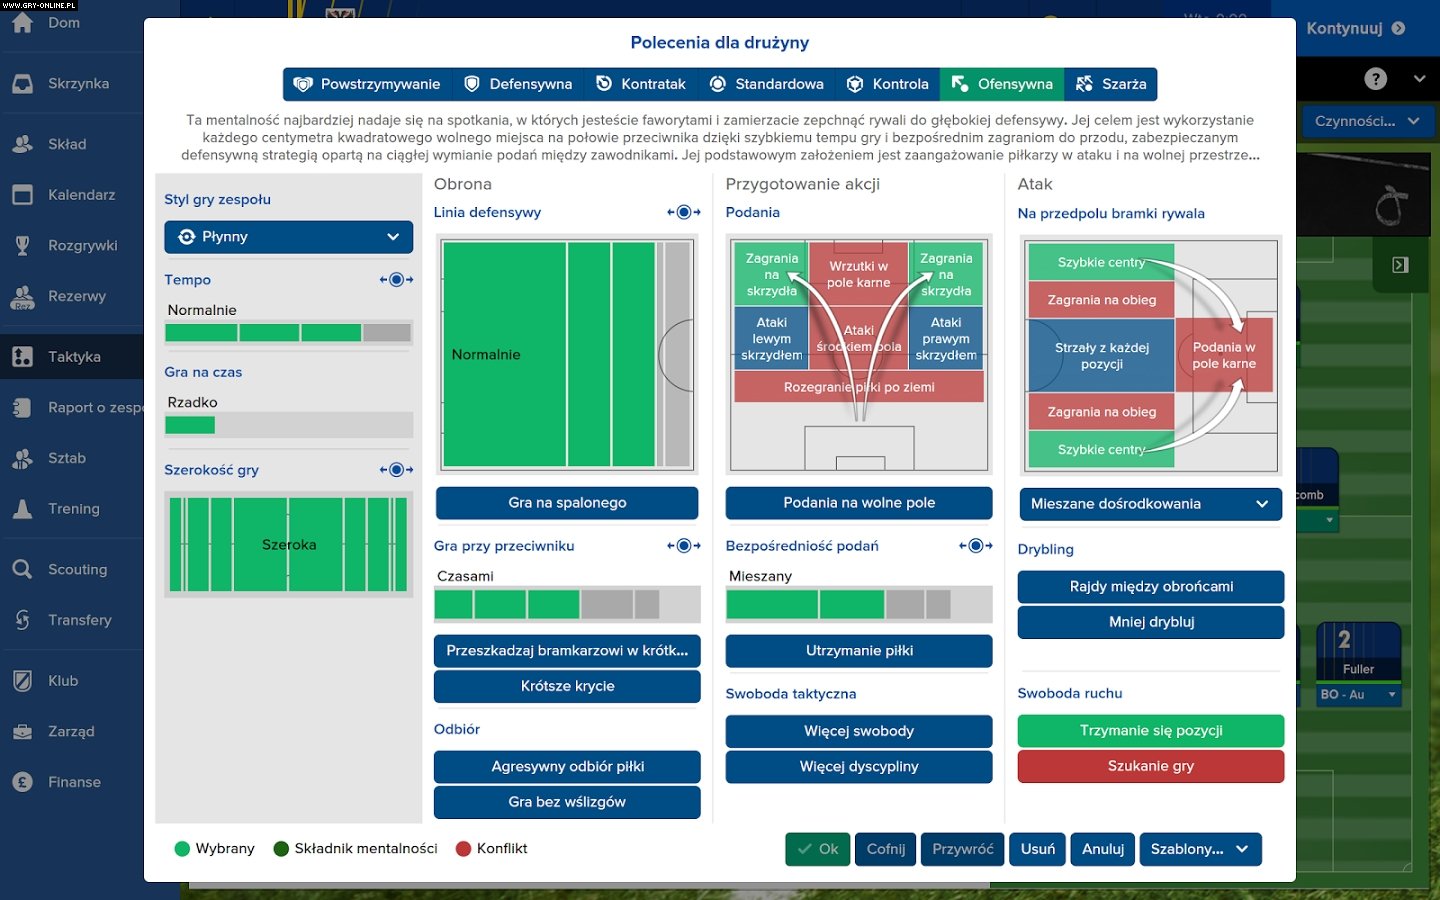The width and height of the screenshot is (1440, 900).
Task: Switch to the Szarża mentality tab
Action: (x=1111, y=84)
